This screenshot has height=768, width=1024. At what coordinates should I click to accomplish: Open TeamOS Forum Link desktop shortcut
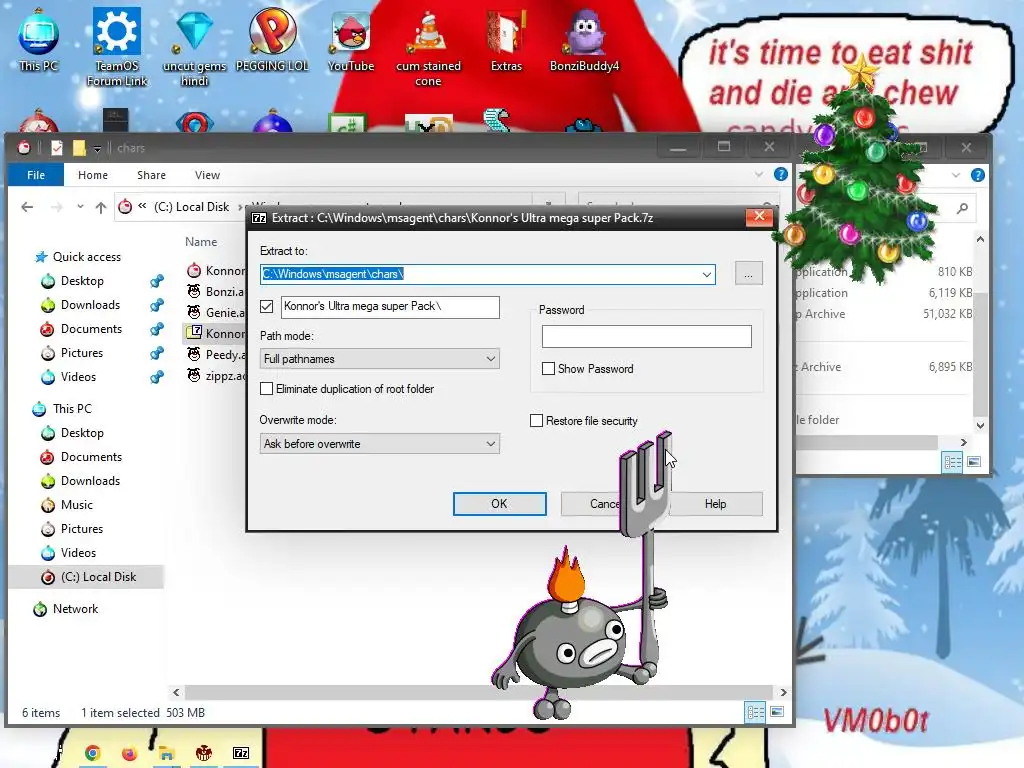click(117, 47)
